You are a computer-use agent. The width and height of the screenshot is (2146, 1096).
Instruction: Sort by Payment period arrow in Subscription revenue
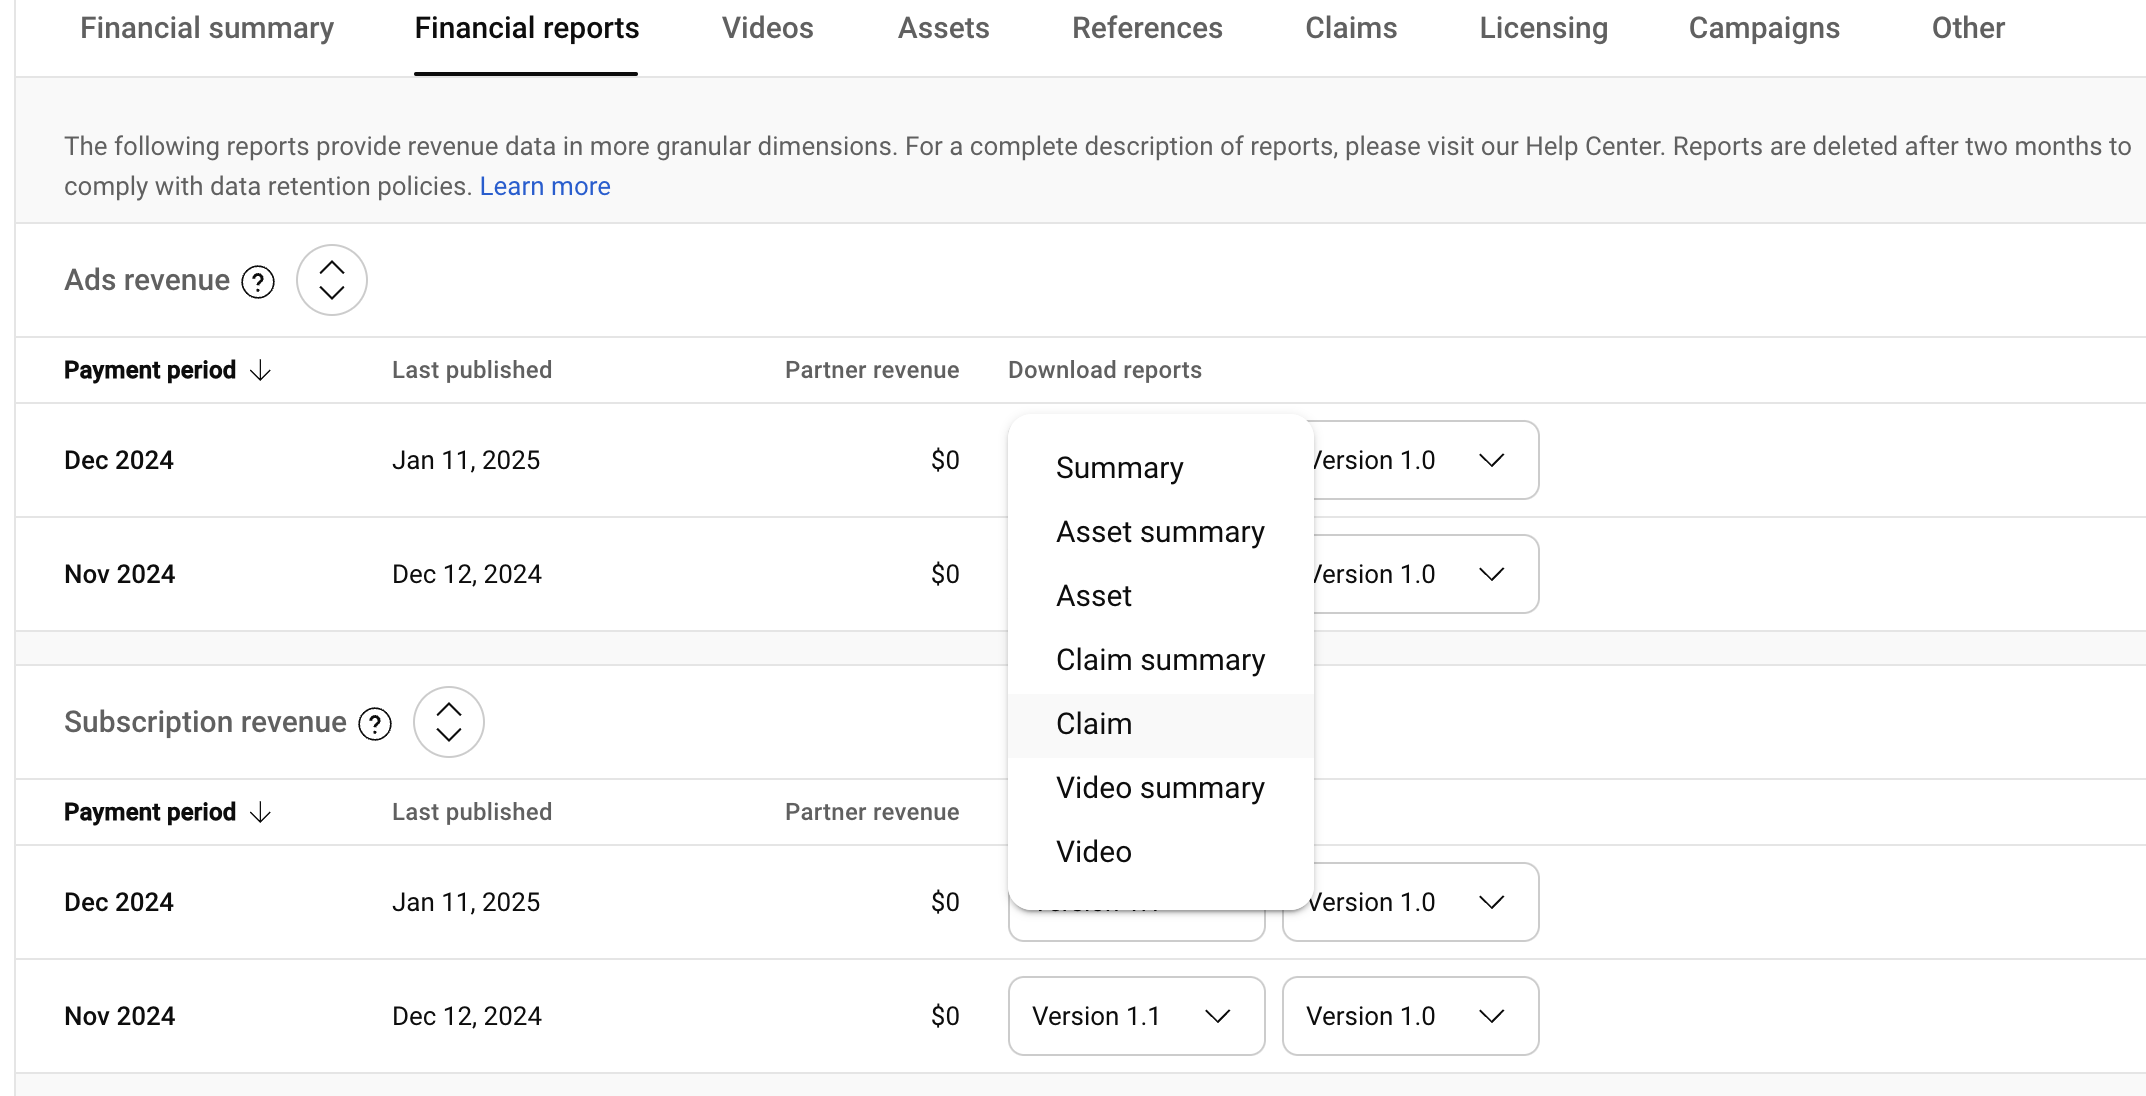point(261,813)
